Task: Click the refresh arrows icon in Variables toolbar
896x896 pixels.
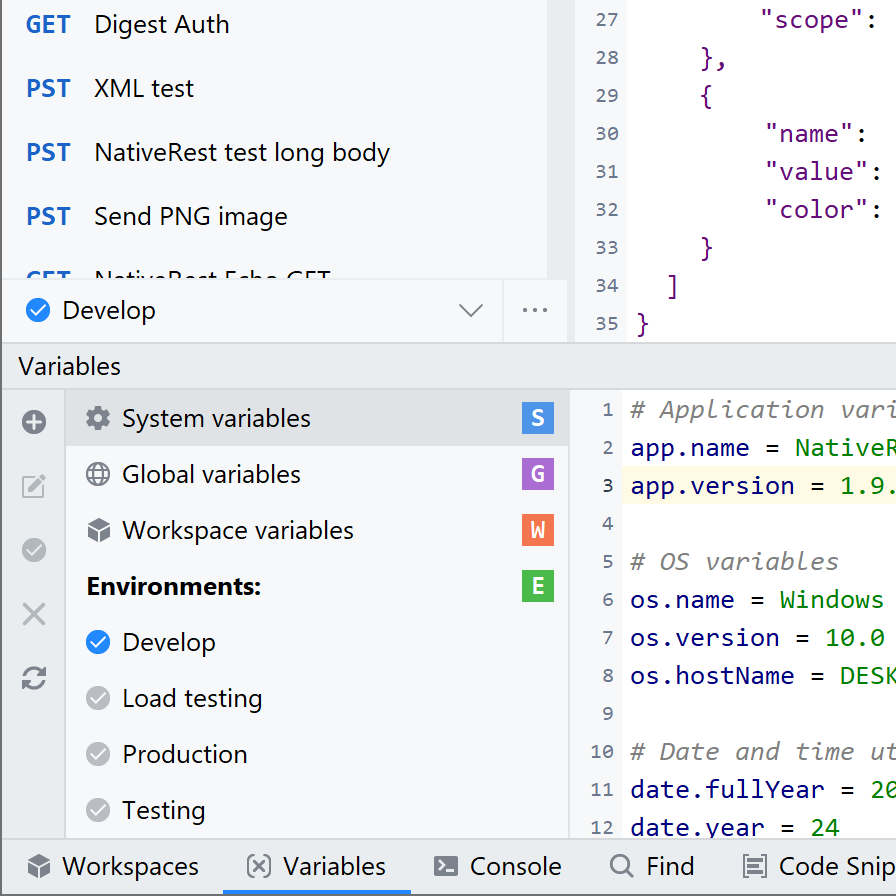Action: [34, 678]
